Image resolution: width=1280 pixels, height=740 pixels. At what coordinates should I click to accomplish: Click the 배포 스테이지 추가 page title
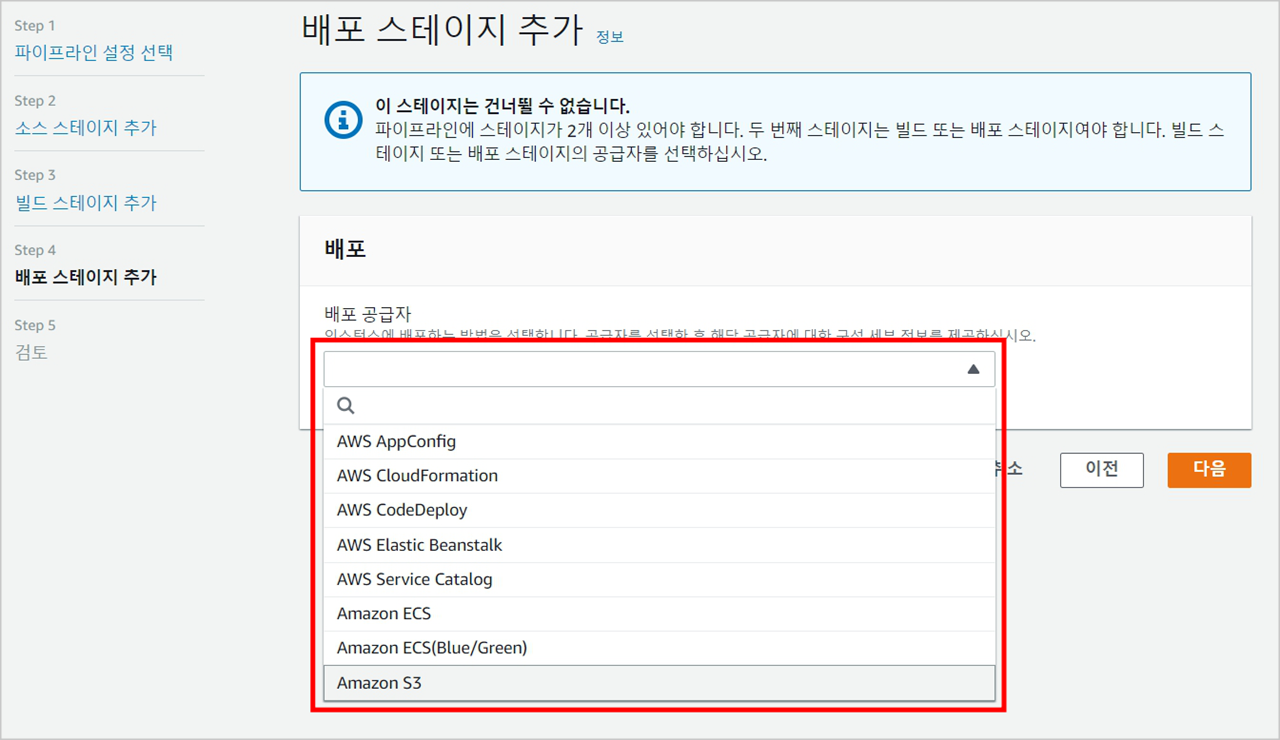coord(441,30)
